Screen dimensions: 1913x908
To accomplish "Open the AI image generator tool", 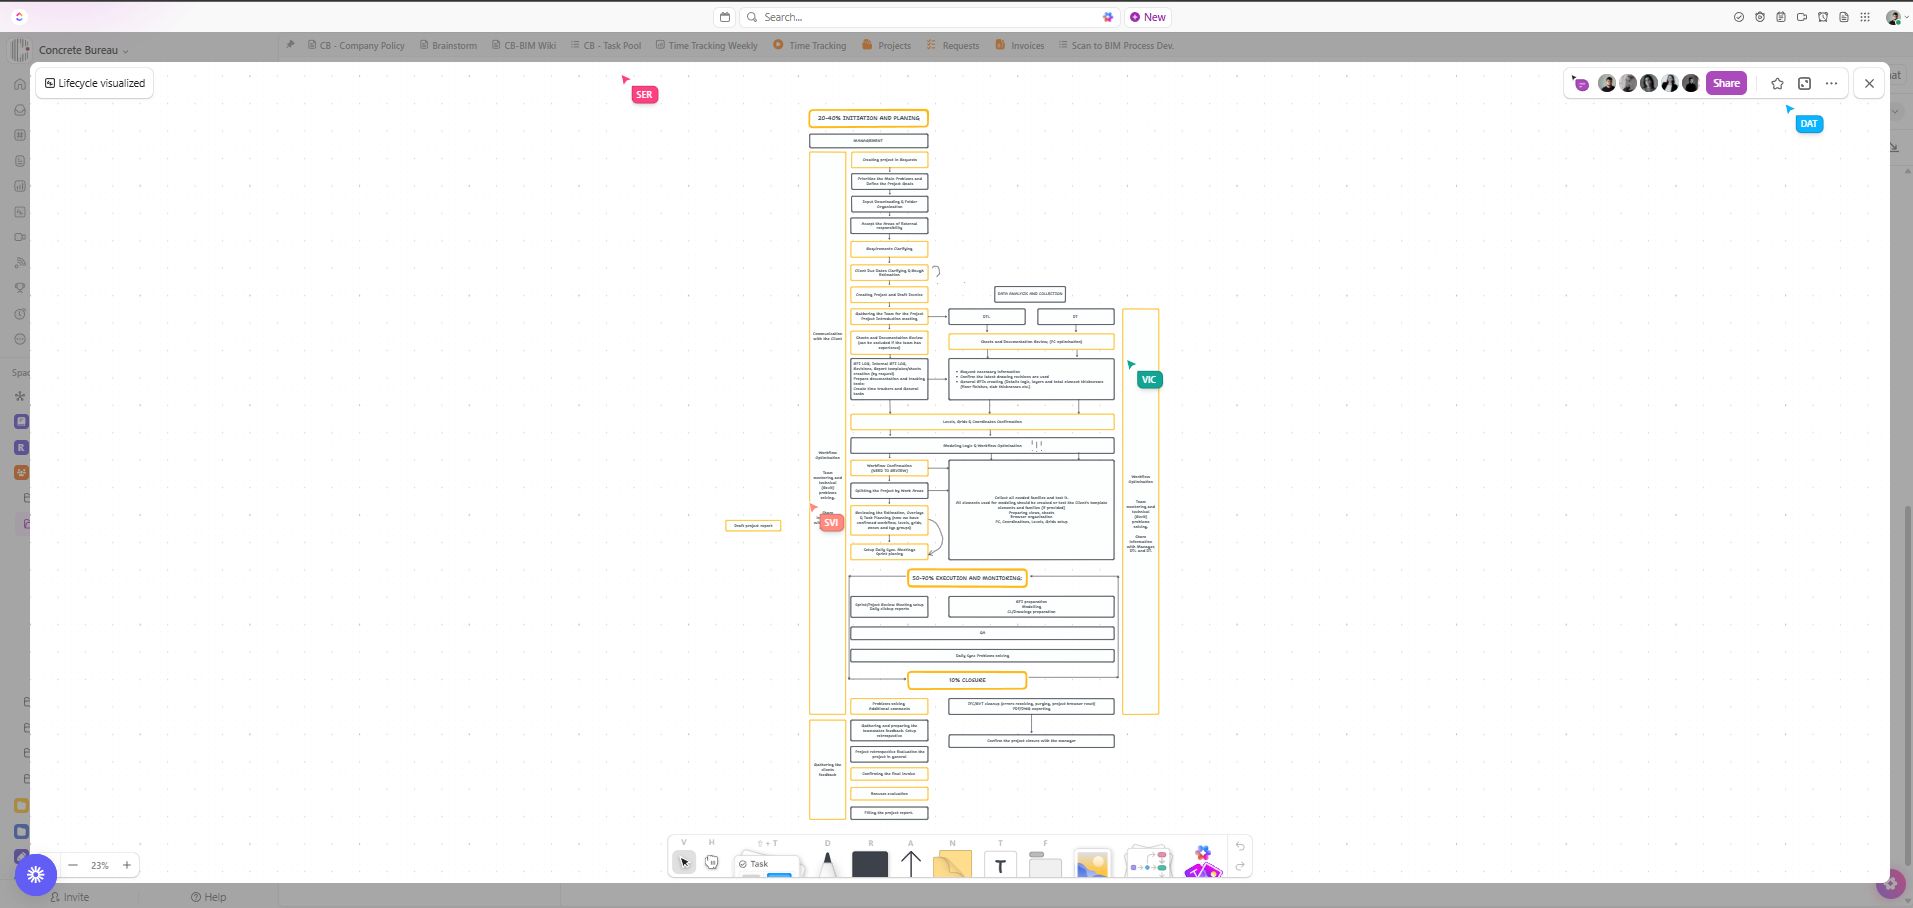I will click(1203, 863).
